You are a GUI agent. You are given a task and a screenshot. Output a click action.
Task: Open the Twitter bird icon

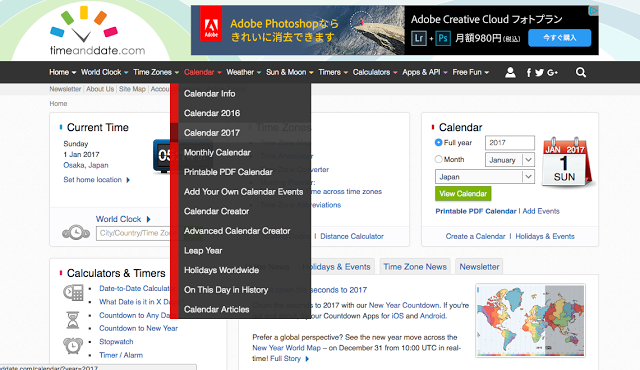click(x=539, y=73)
